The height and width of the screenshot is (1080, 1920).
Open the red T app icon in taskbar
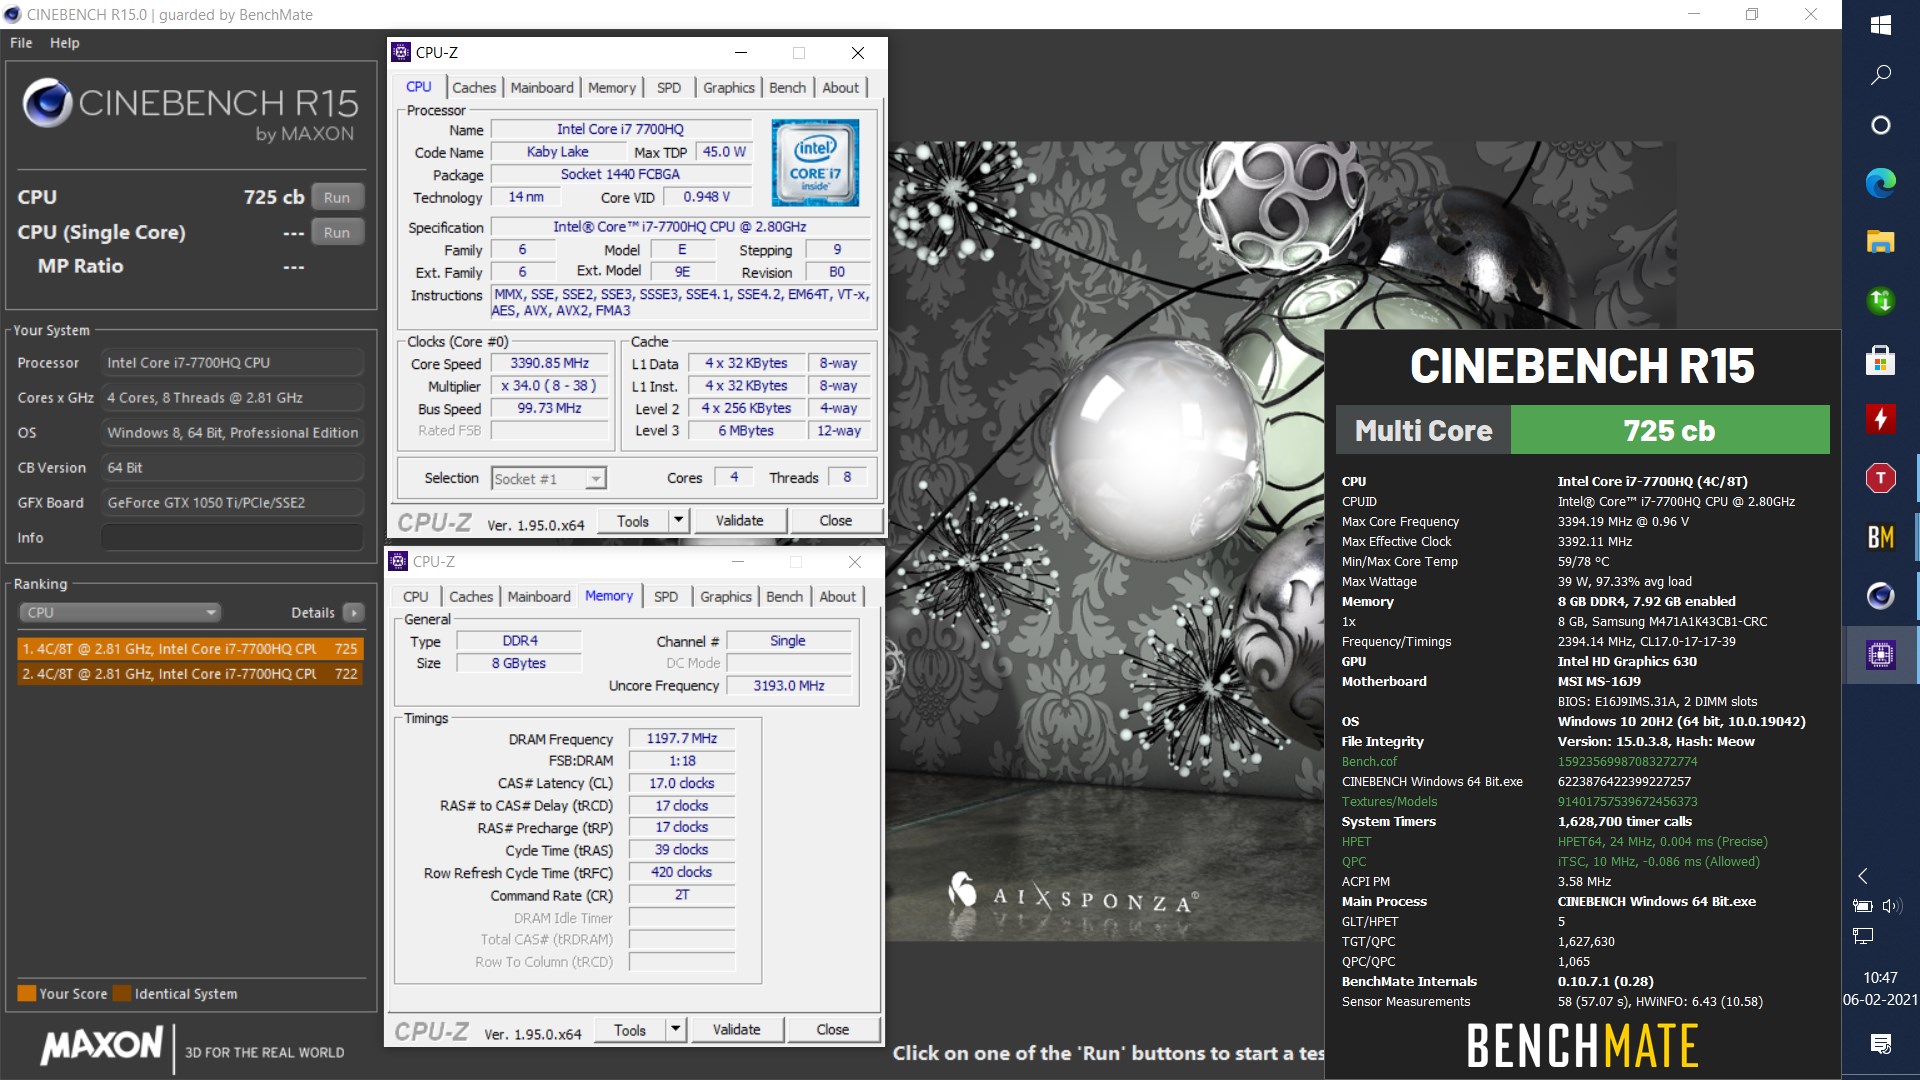1880,478
